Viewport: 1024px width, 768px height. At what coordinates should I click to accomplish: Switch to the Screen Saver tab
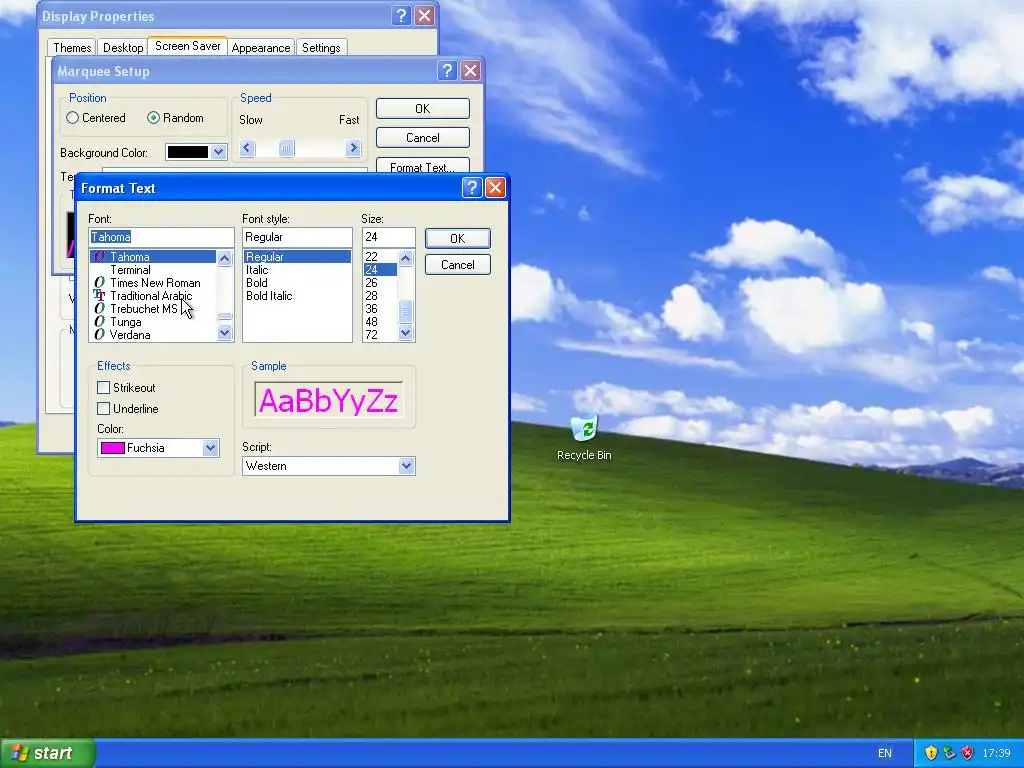point(187,46)
